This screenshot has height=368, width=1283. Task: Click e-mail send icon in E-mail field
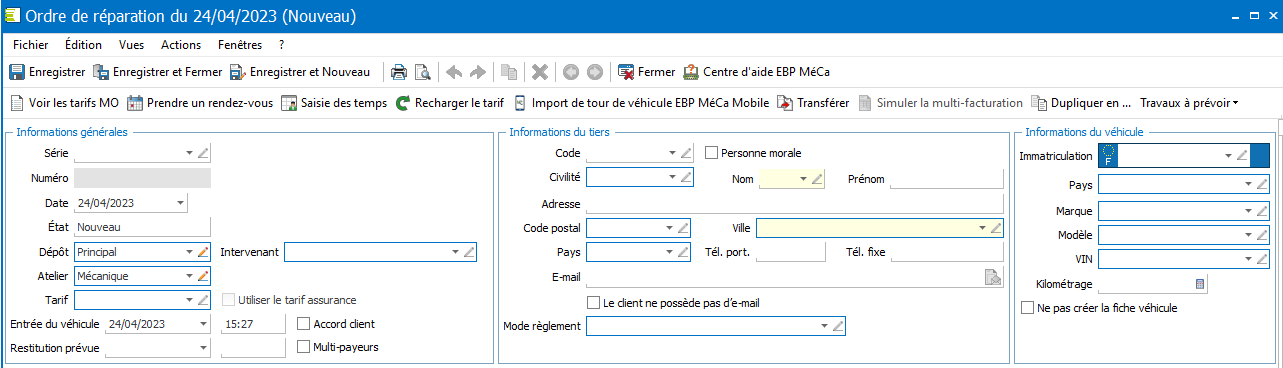pos(993,278)
